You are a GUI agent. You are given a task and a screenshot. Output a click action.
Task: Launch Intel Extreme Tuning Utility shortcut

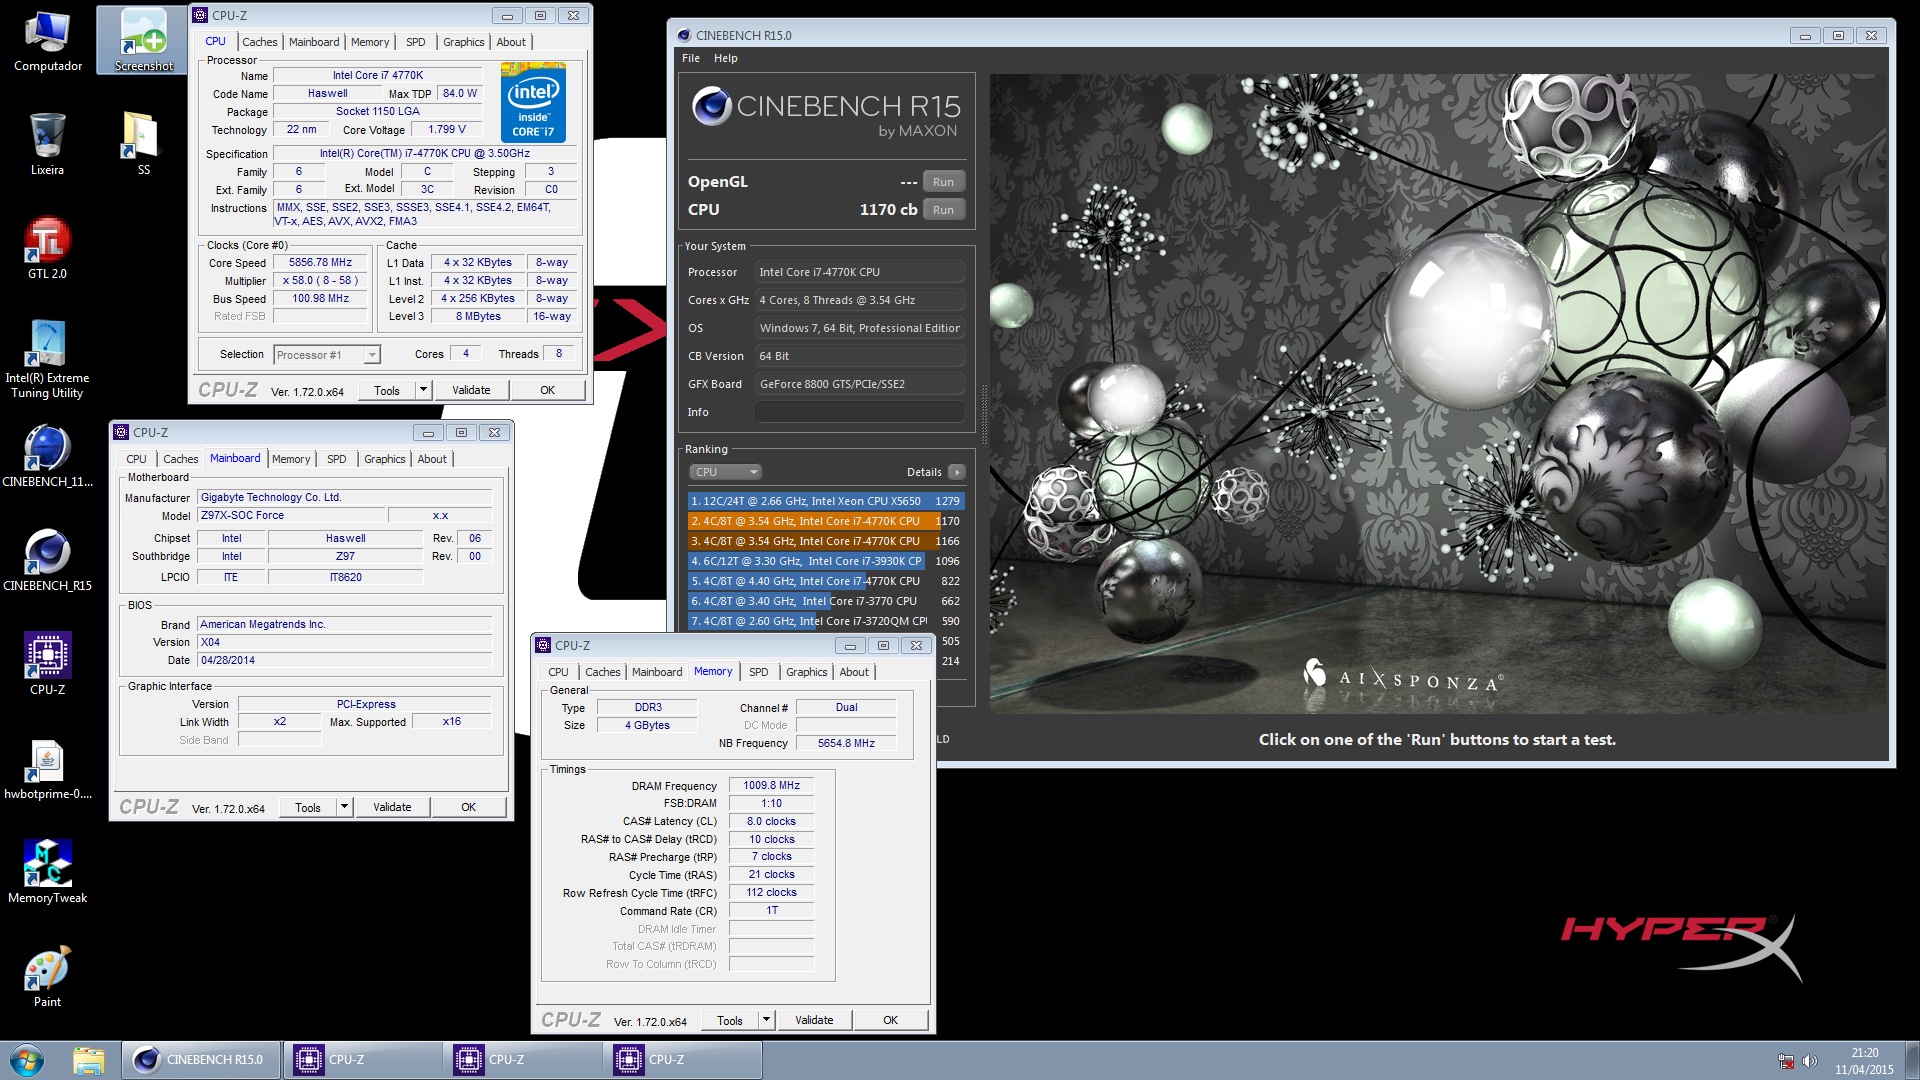point(47,360)
